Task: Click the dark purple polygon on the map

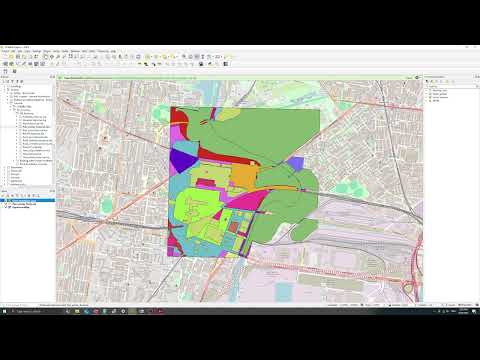Action: point(182,161)
